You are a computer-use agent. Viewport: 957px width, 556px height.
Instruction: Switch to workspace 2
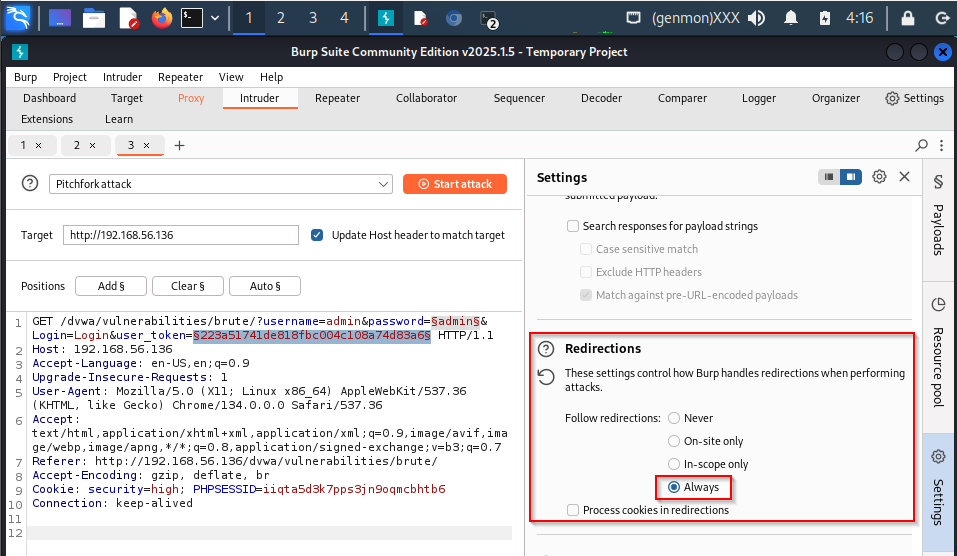[281, 18]
